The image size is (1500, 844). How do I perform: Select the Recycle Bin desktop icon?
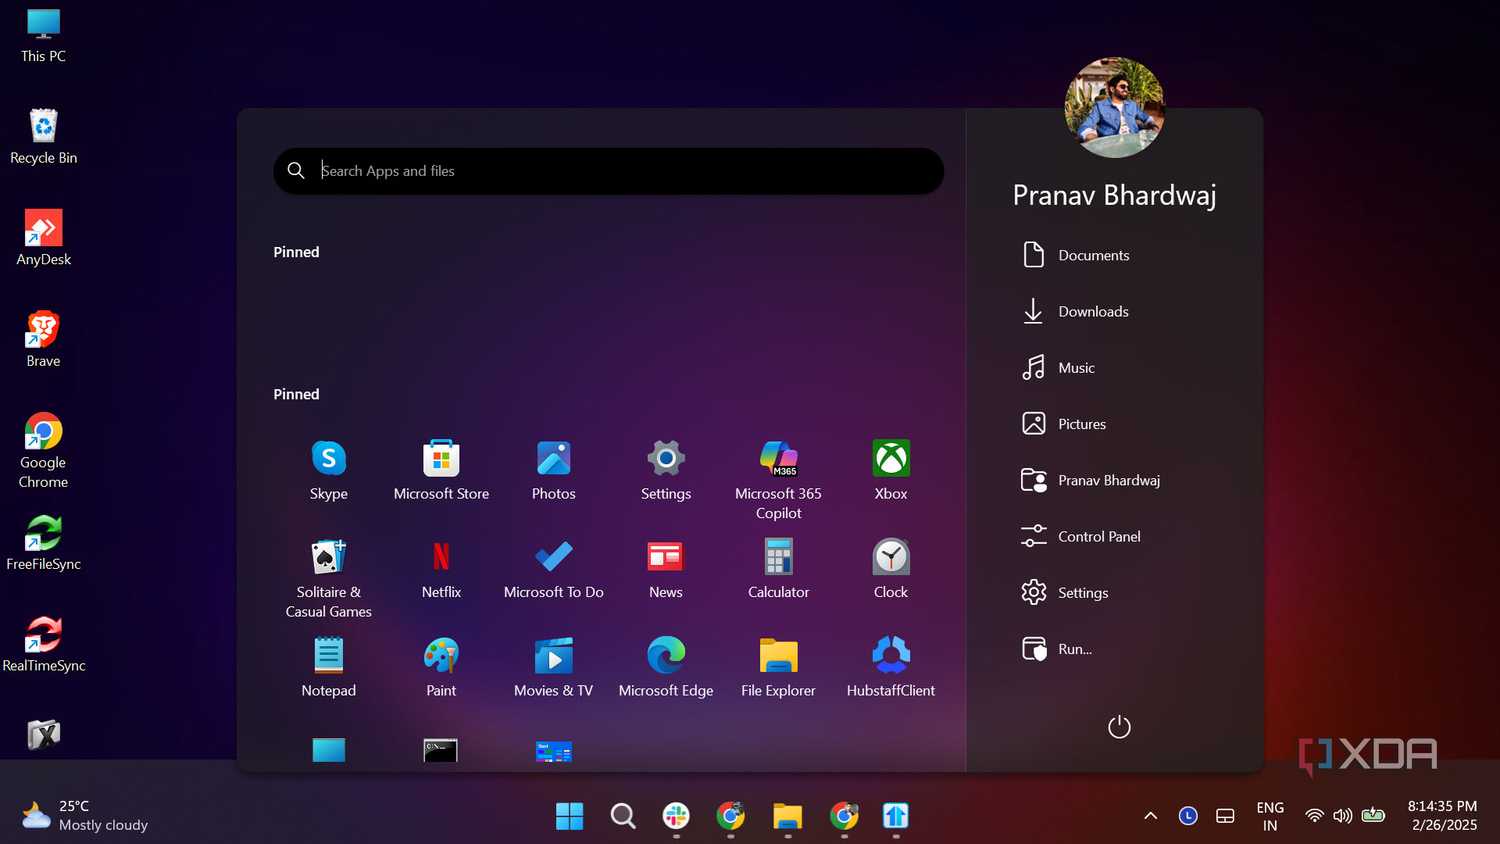tap(43, 137)
